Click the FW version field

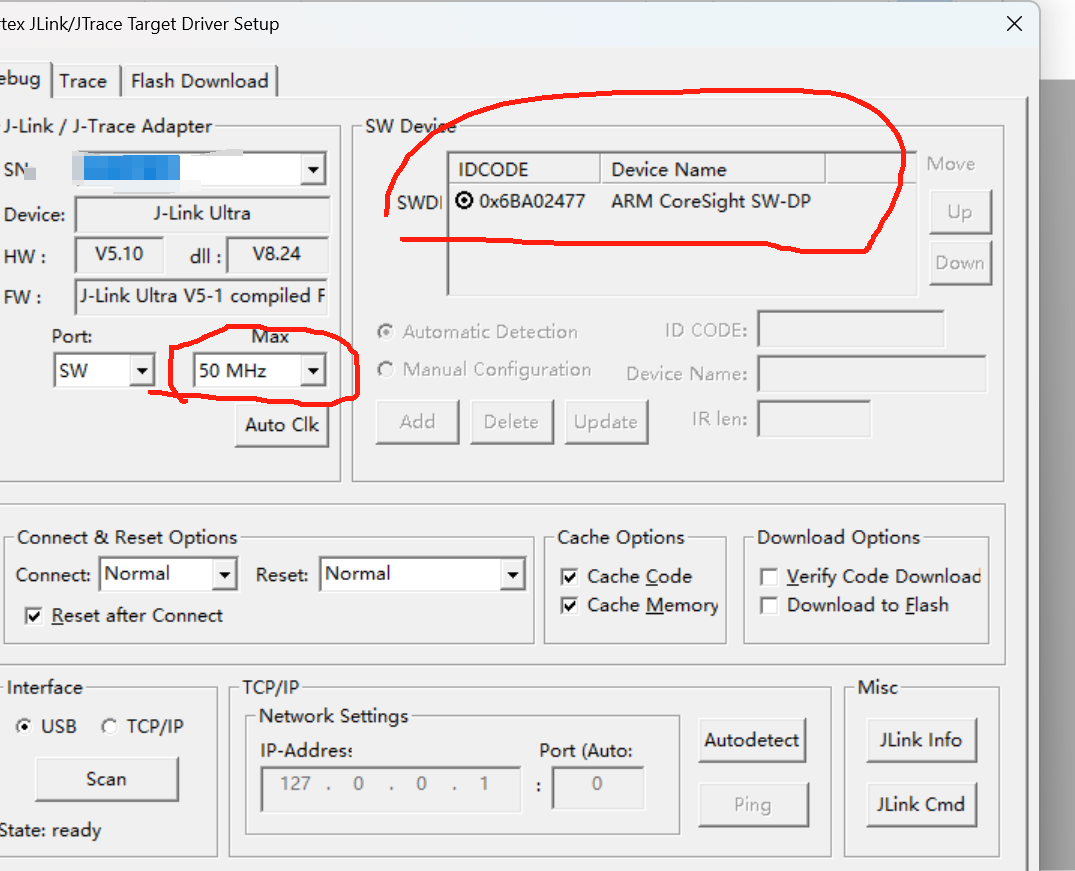point(202,296)
